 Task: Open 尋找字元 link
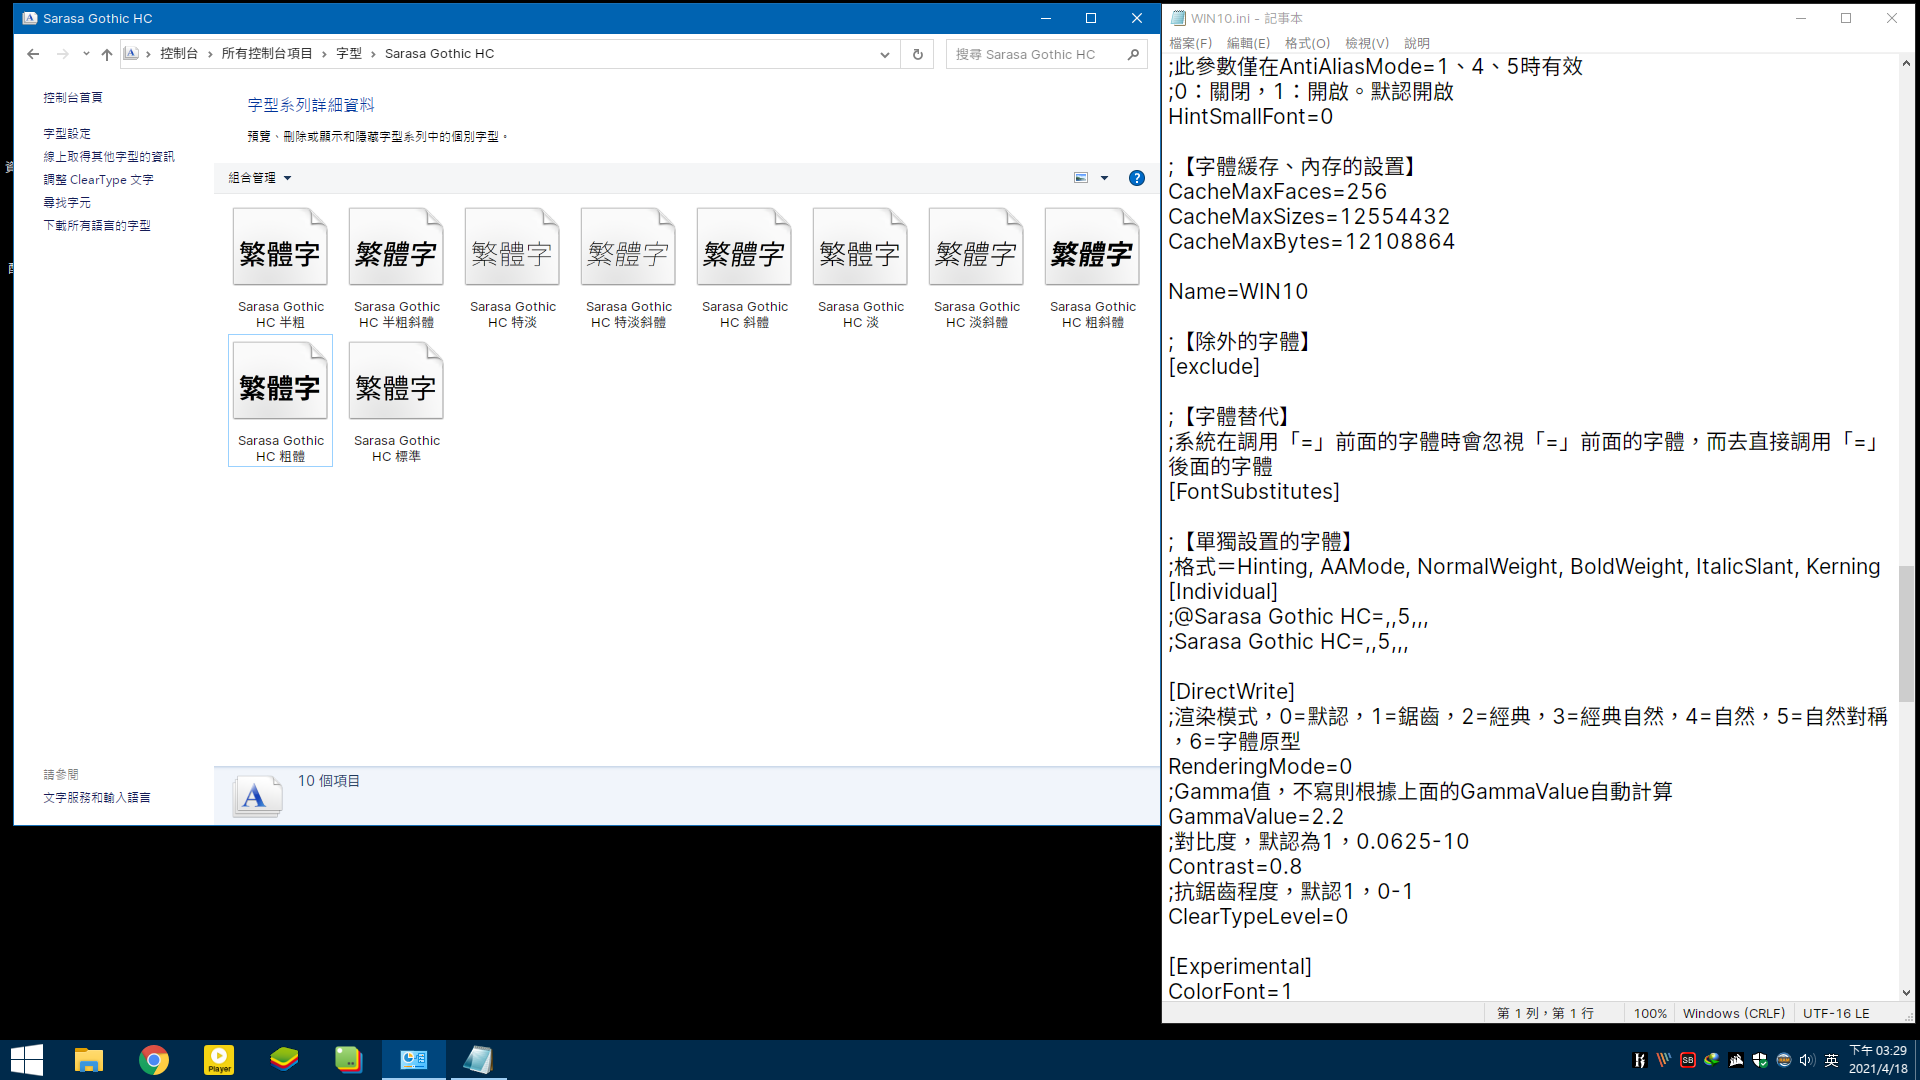(67, 203)
